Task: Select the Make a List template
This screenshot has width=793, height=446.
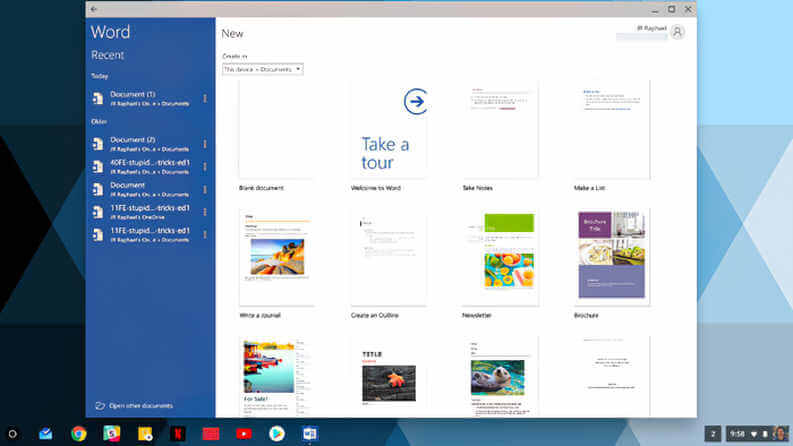Action: point(611,130)
